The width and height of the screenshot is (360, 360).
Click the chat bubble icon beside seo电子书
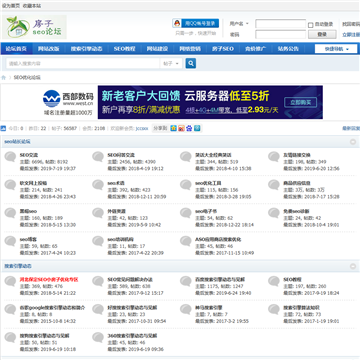186,213
